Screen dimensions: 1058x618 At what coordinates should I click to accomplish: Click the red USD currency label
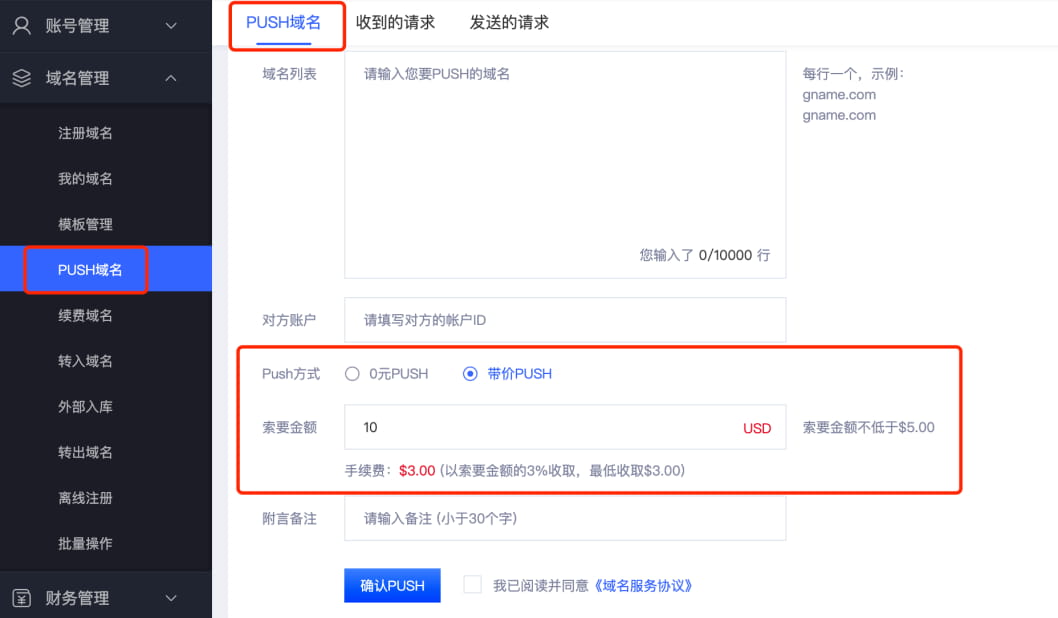[x=757, y=428]
